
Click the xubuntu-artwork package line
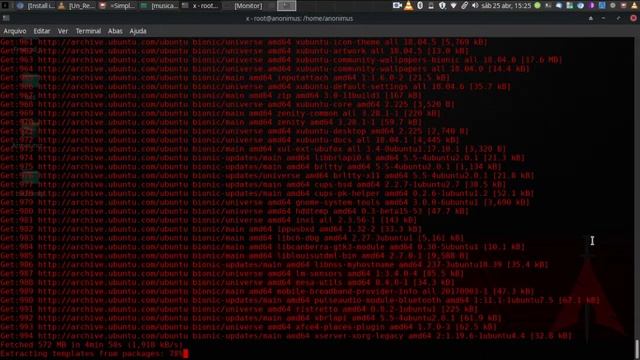[x=234, y=51]
